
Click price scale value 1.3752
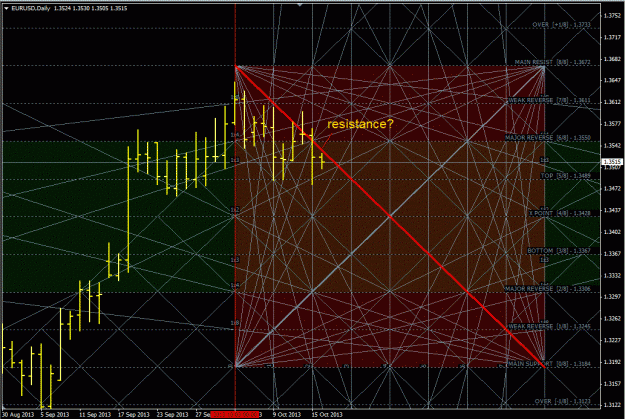[x=612, y=16]
